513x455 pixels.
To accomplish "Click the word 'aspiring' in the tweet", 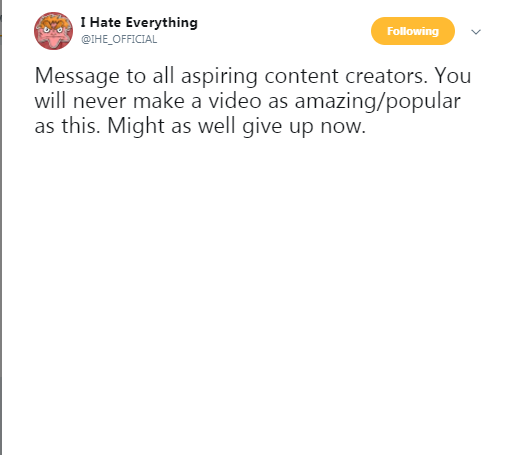I will 219,77.
